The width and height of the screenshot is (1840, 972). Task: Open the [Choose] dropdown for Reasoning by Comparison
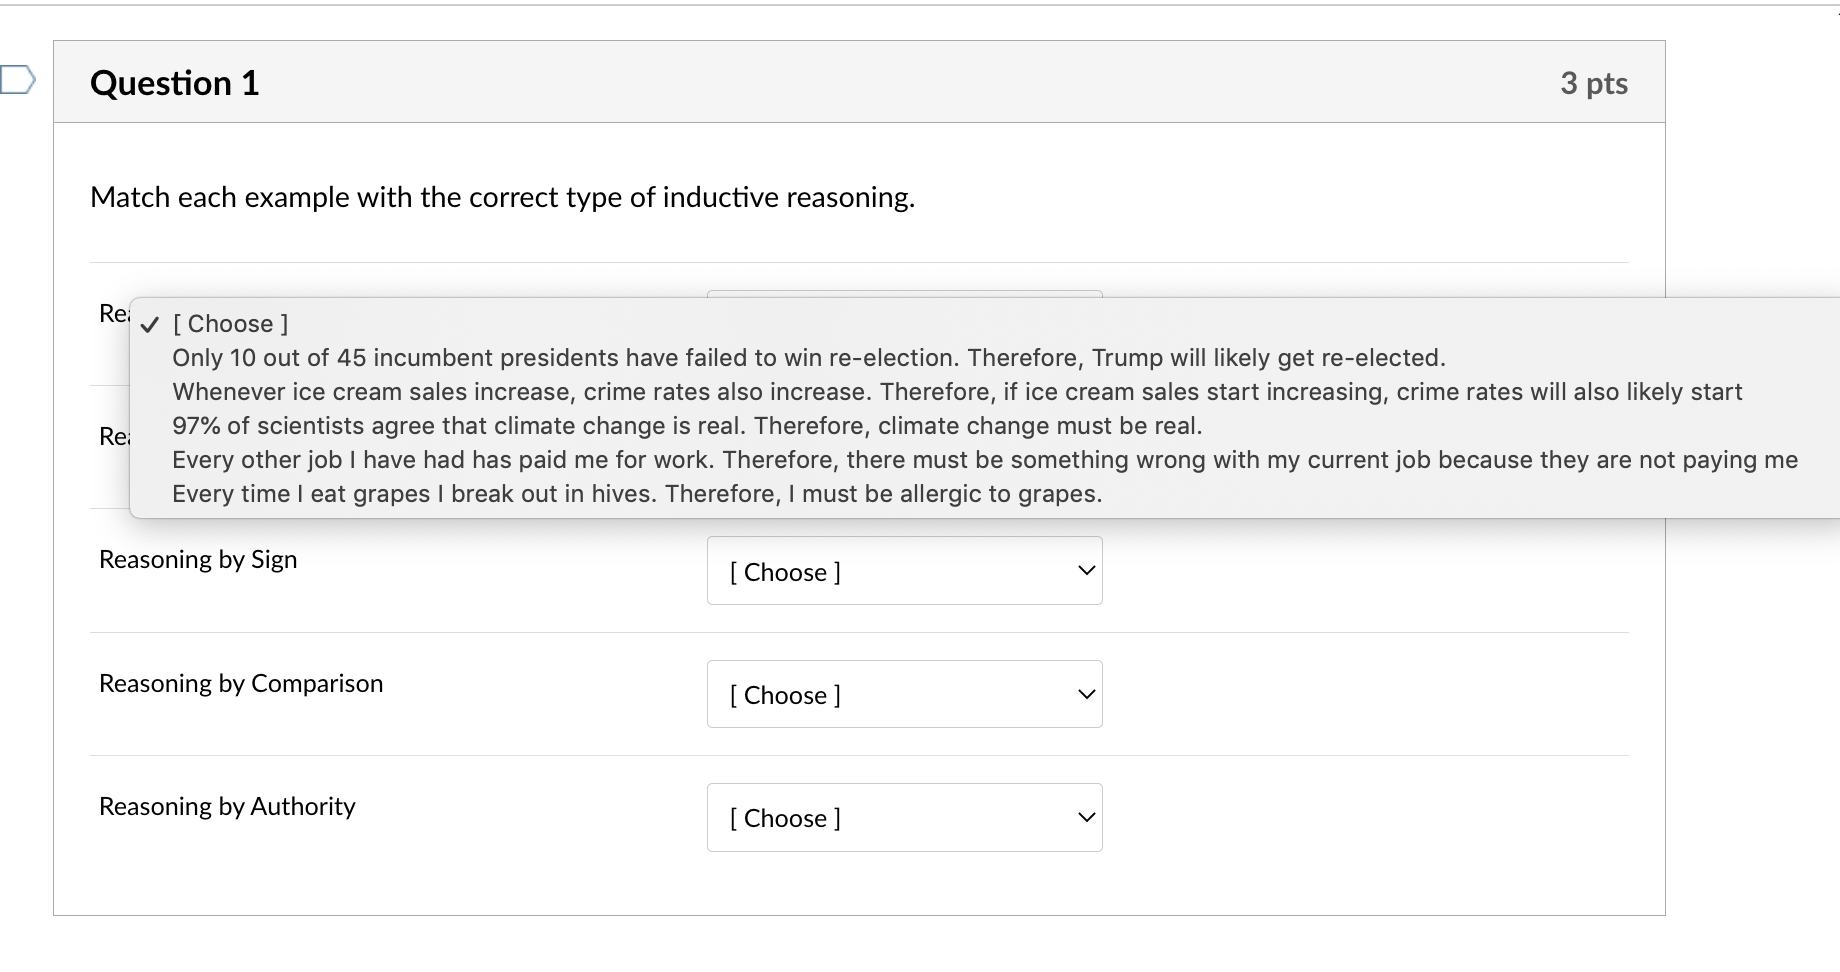903,693
